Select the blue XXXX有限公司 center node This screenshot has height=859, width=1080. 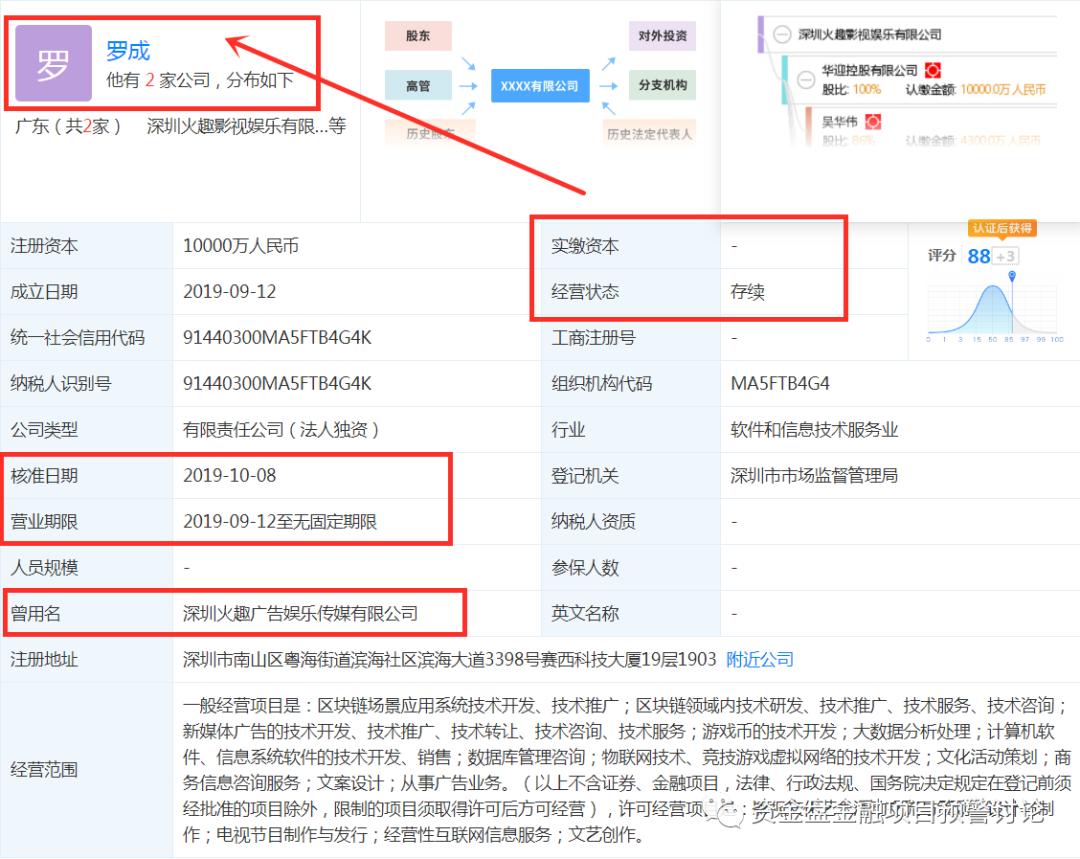[x=539, y=85]
